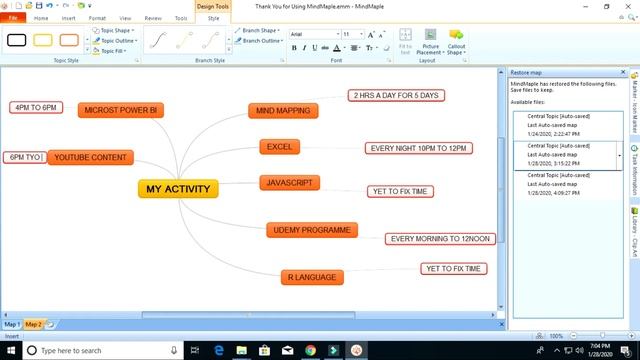Open the Topic Fill dropdown
This screenshot has width=640, height=360.
(x=110, y=51)
